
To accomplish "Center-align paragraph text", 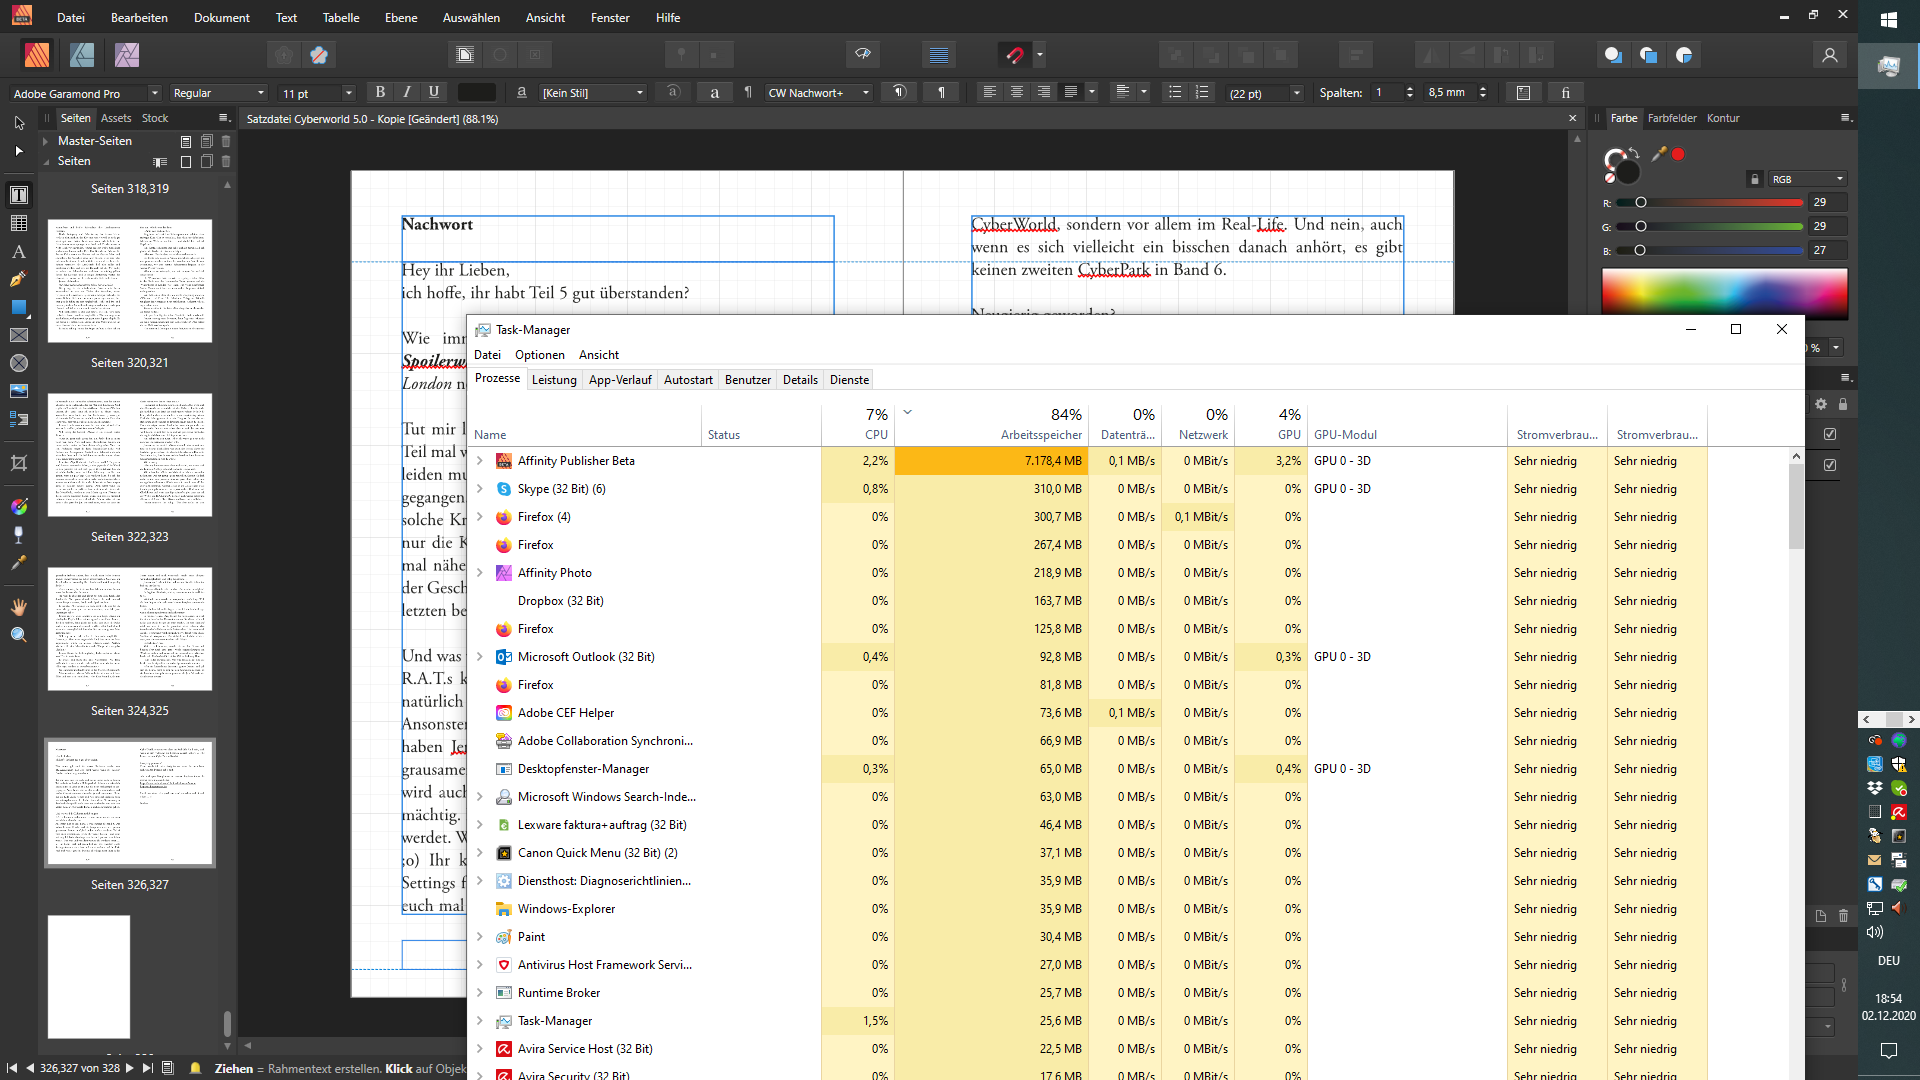I will (x=1016, y=92).
